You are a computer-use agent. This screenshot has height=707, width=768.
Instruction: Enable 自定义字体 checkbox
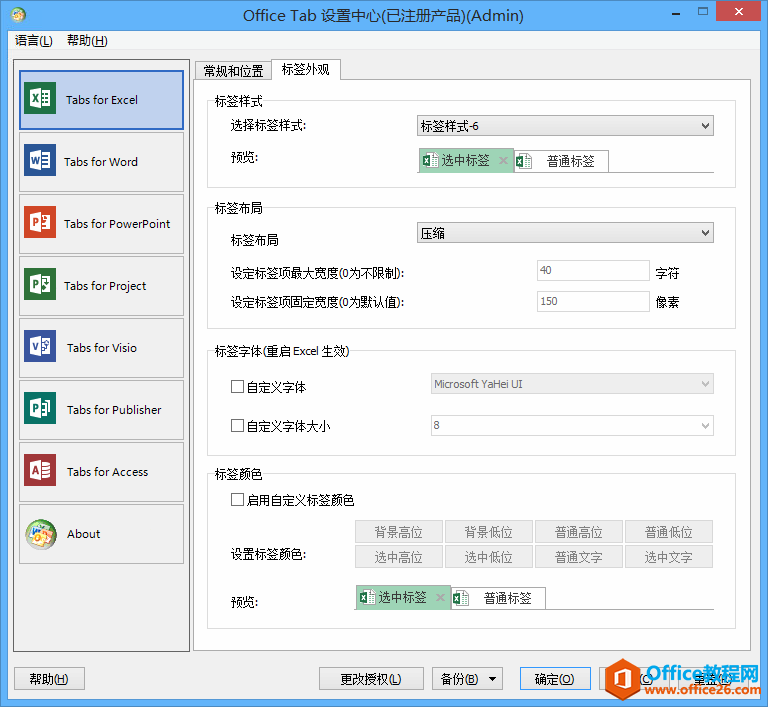pyautogui.click(x=237, y=387)
